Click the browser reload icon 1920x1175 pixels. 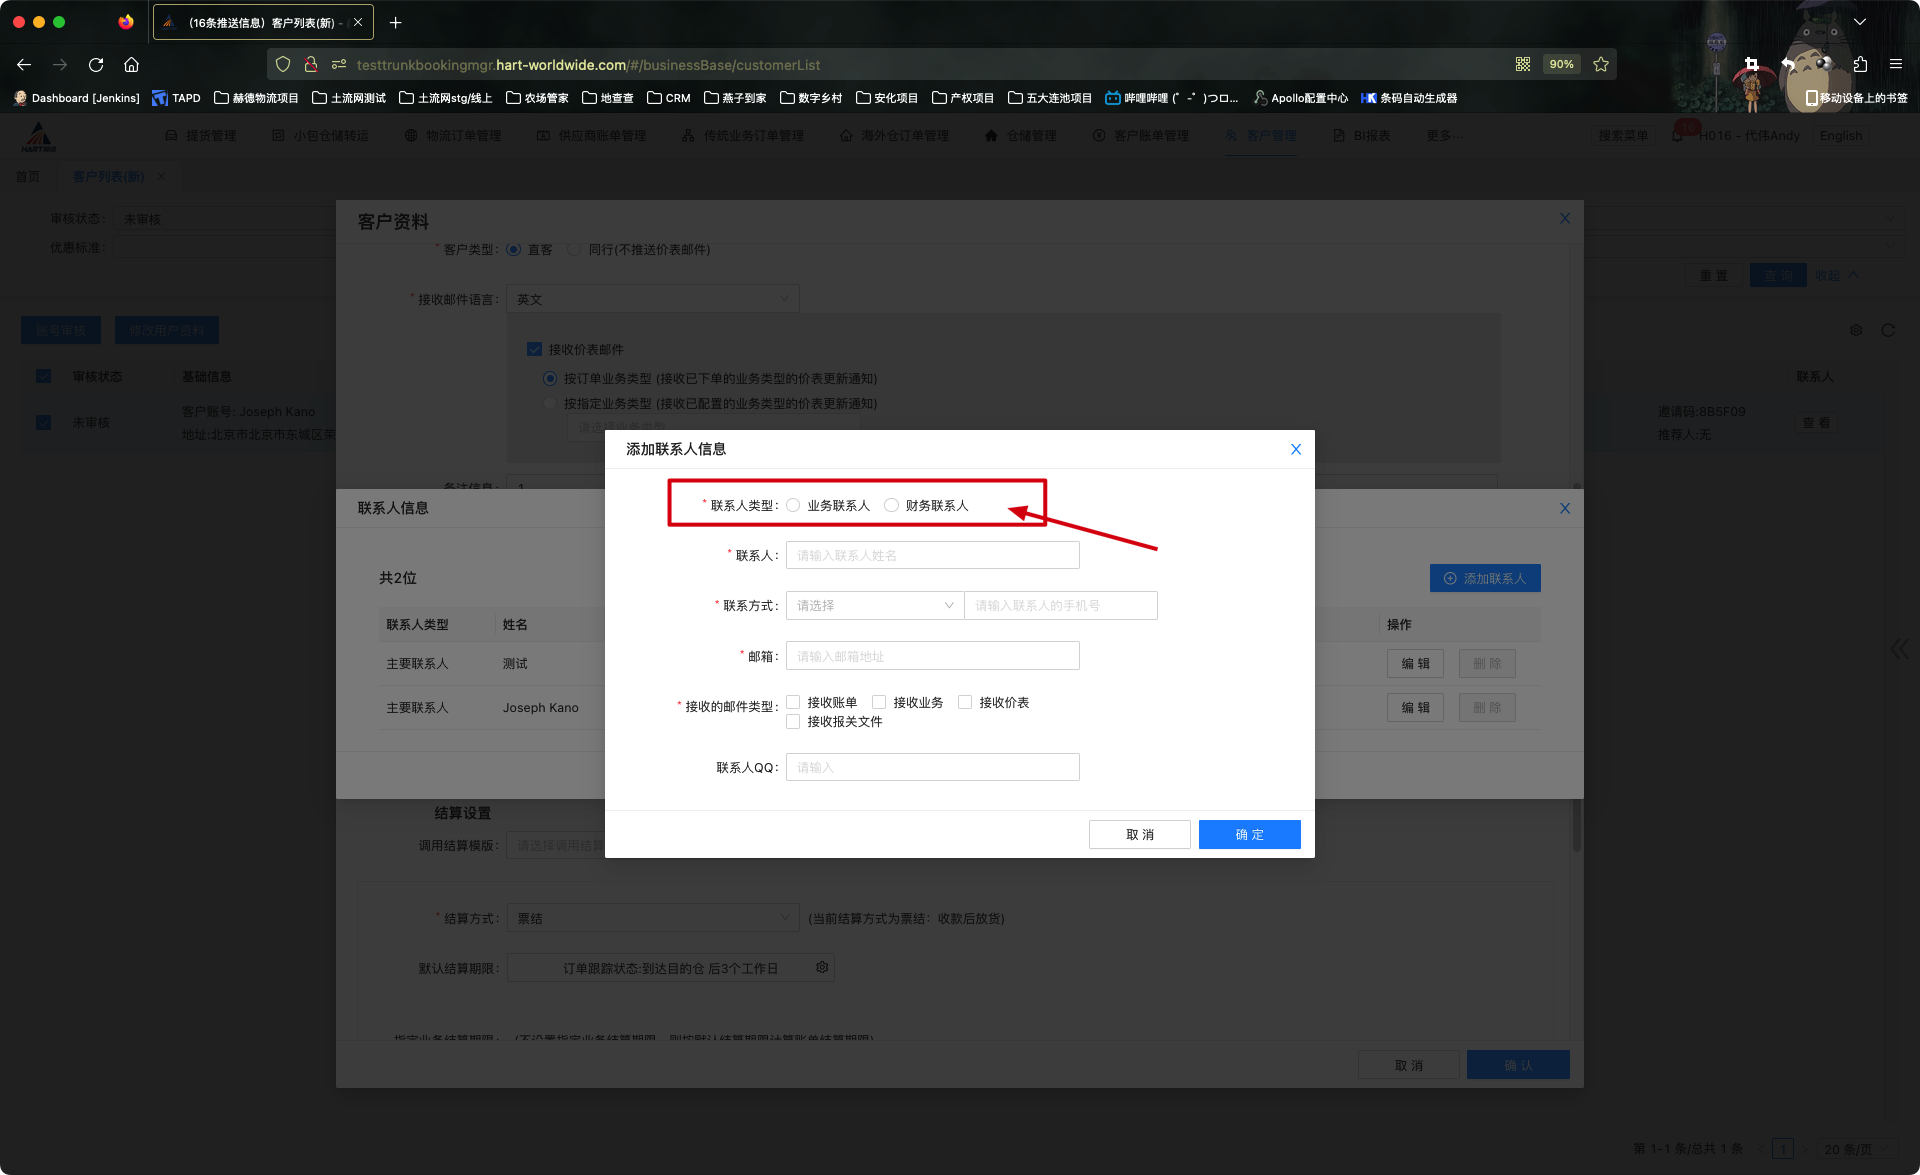[96, 65]
